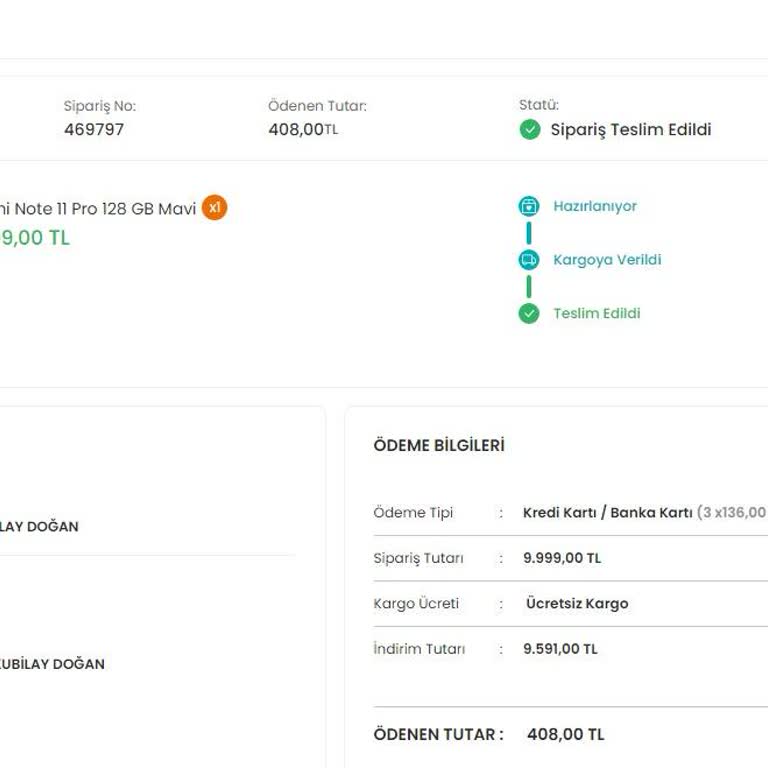Click the green checkmark beside Sipariş Teslim Edildi
The image size is (768, 768).
pyautogui.click(x=529, y=130)
